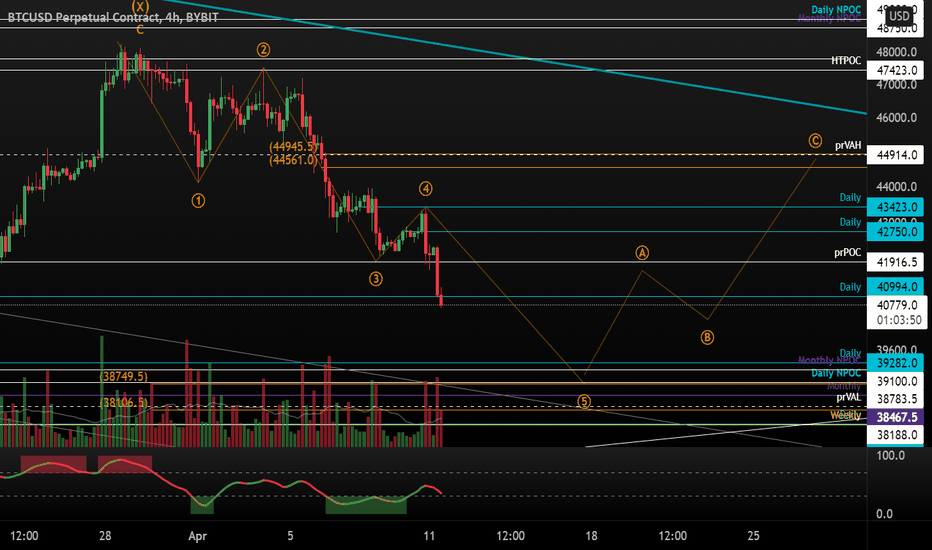Click the circled wave 1 marker
The height and width of the screenshot is (550, 932).
coord(198,201)
